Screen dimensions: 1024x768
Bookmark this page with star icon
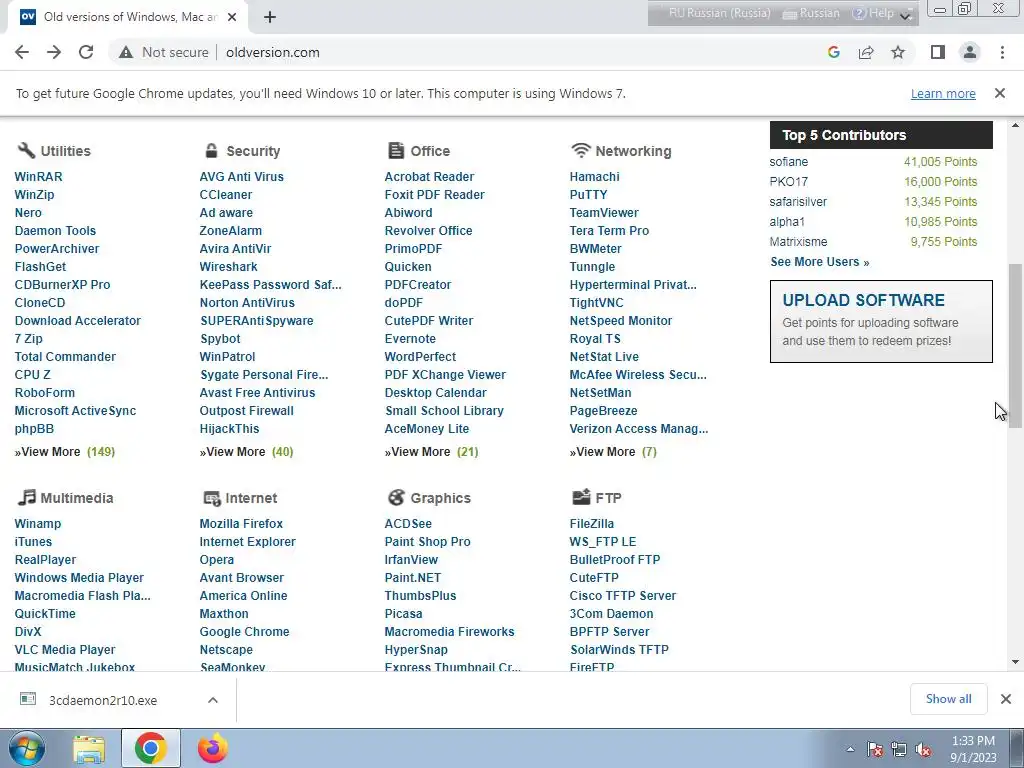898,52
